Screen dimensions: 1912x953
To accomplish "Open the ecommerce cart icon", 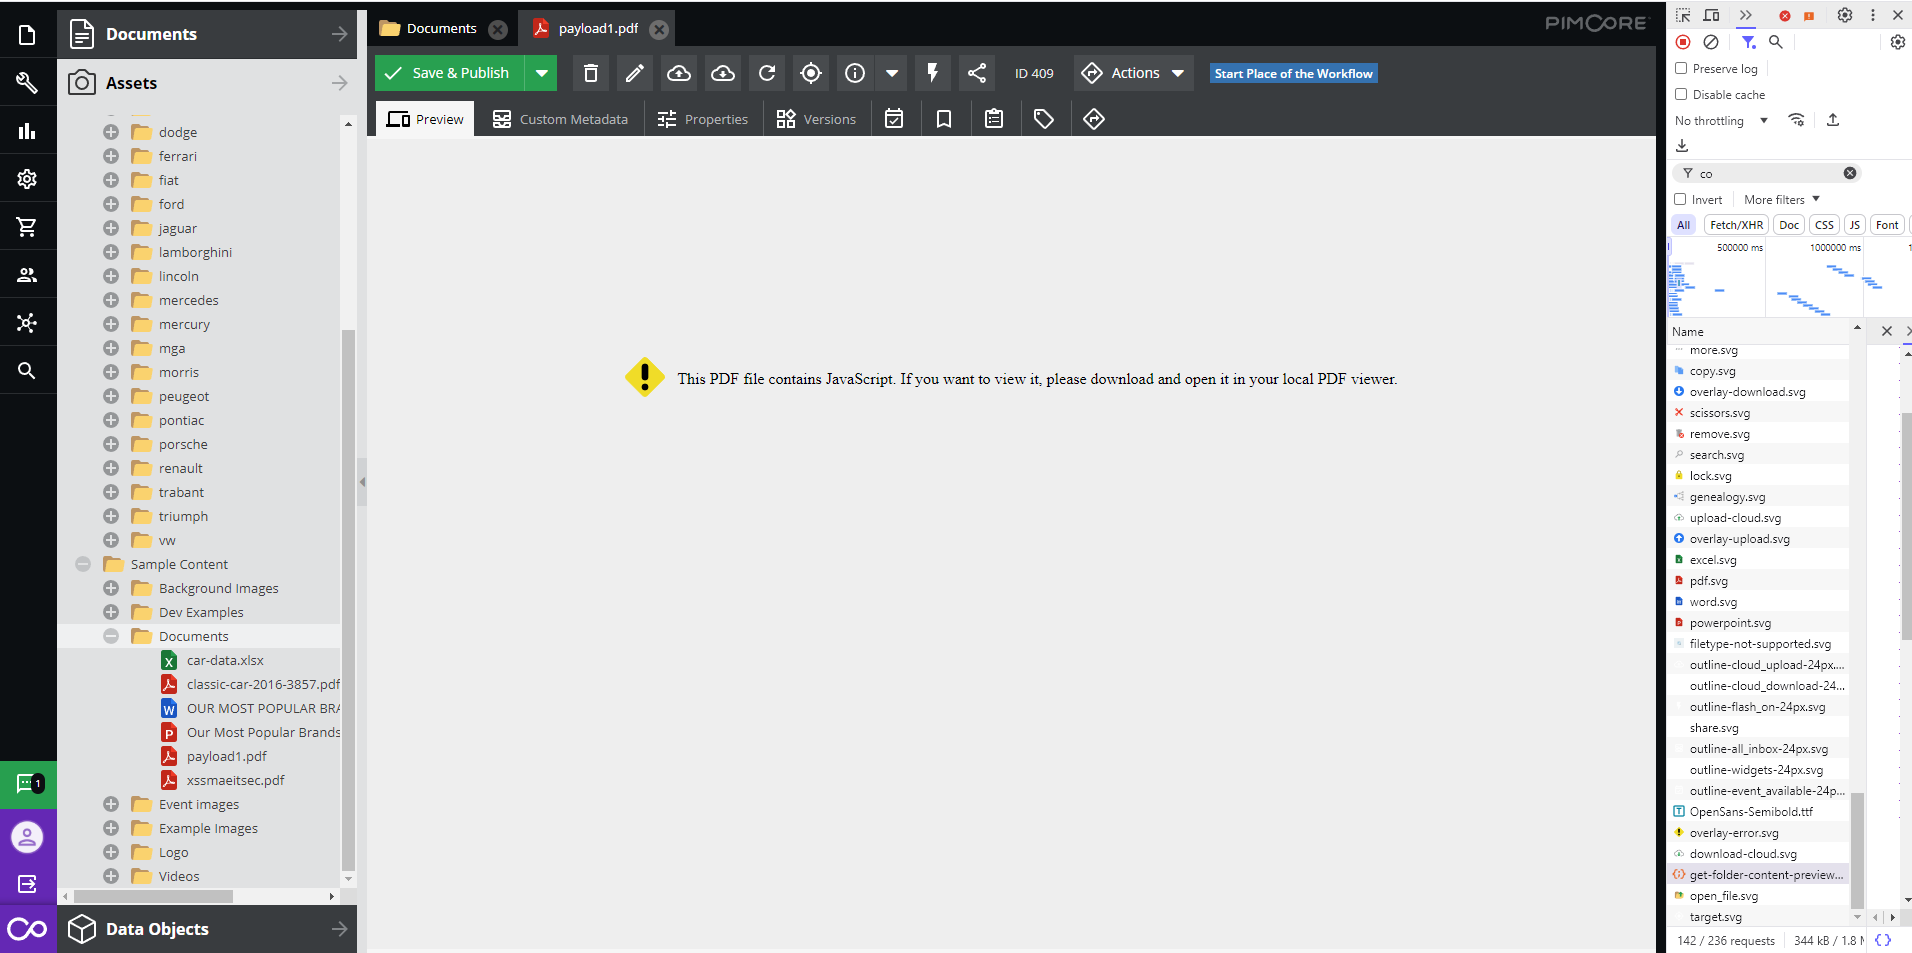I will tap(27, 227).
